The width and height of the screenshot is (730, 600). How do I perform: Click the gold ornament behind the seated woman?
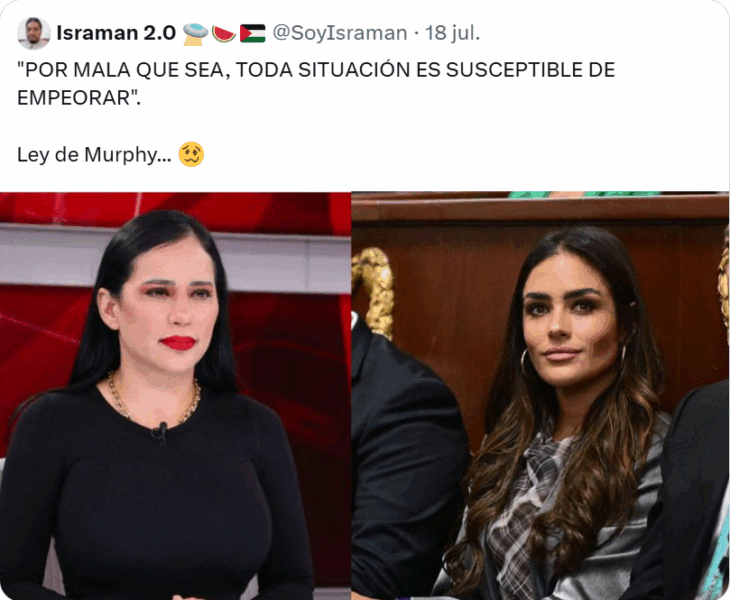pos(373,292)
